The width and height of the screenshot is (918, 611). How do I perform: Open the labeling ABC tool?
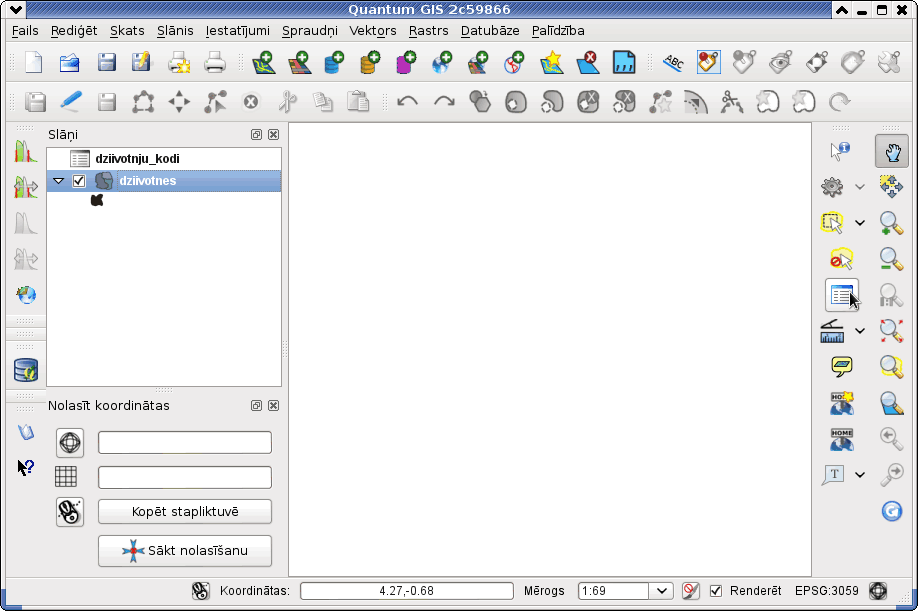click(673, 62)
